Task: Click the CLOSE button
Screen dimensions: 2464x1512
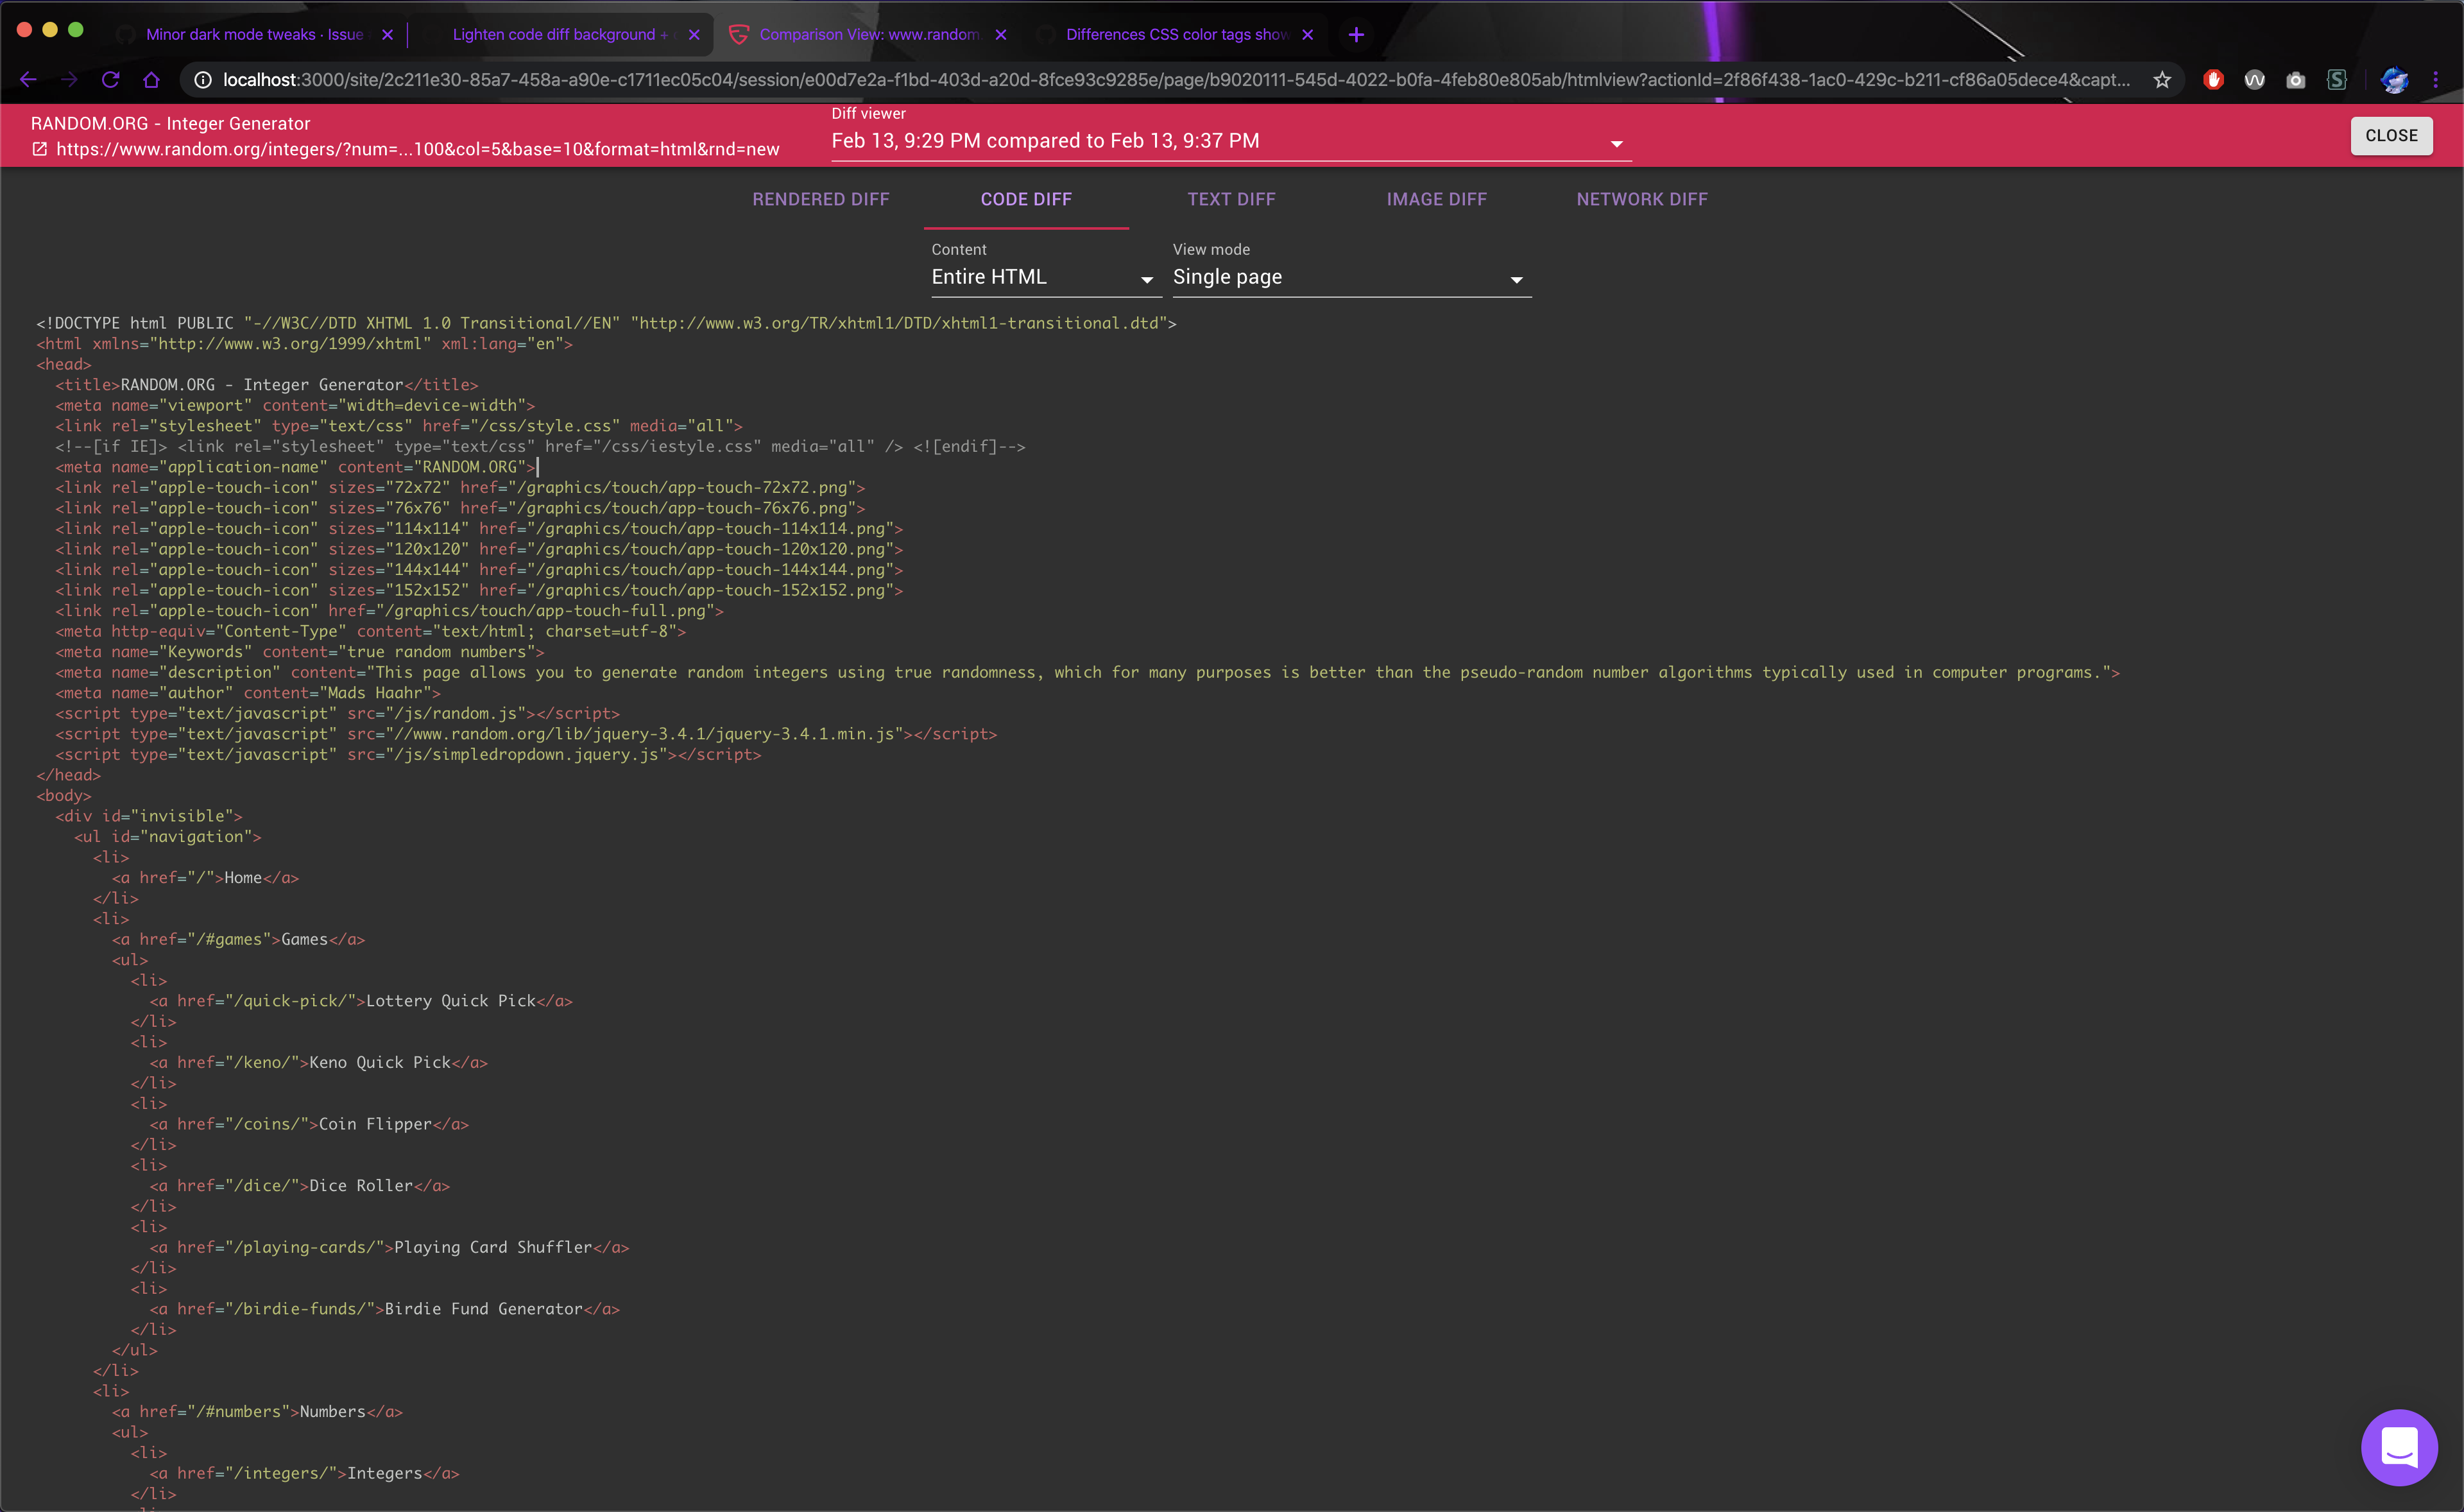Action: click(x=2391, y=135)
